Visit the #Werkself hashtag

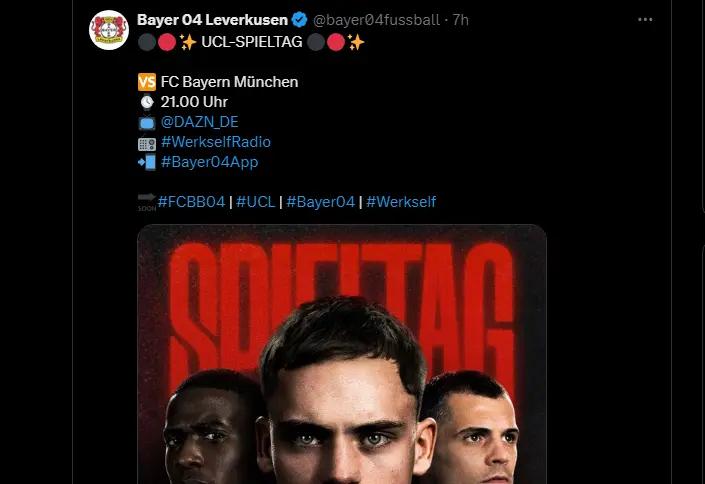pos(400,202)
